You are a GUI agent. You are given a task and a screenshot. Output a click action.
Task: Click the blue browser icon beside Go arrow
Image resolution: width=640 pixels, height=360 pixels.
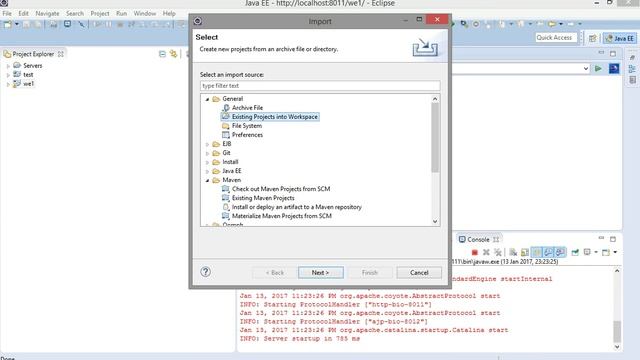614,69
